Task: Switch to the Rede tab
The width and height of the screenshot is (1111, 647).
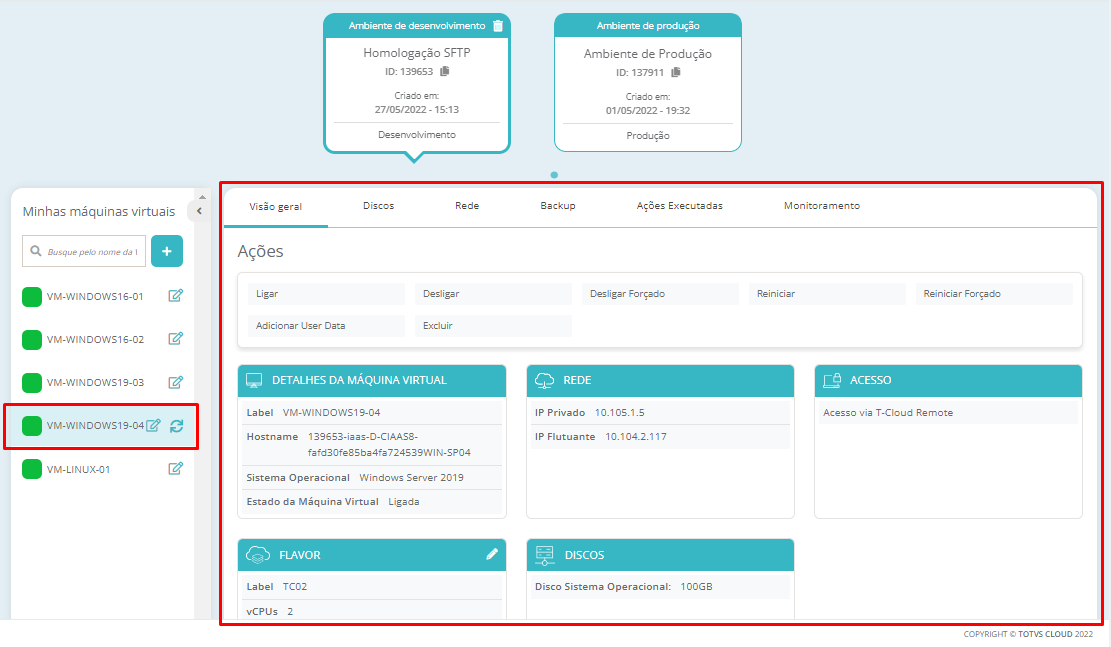Action: tap(467, 206)
